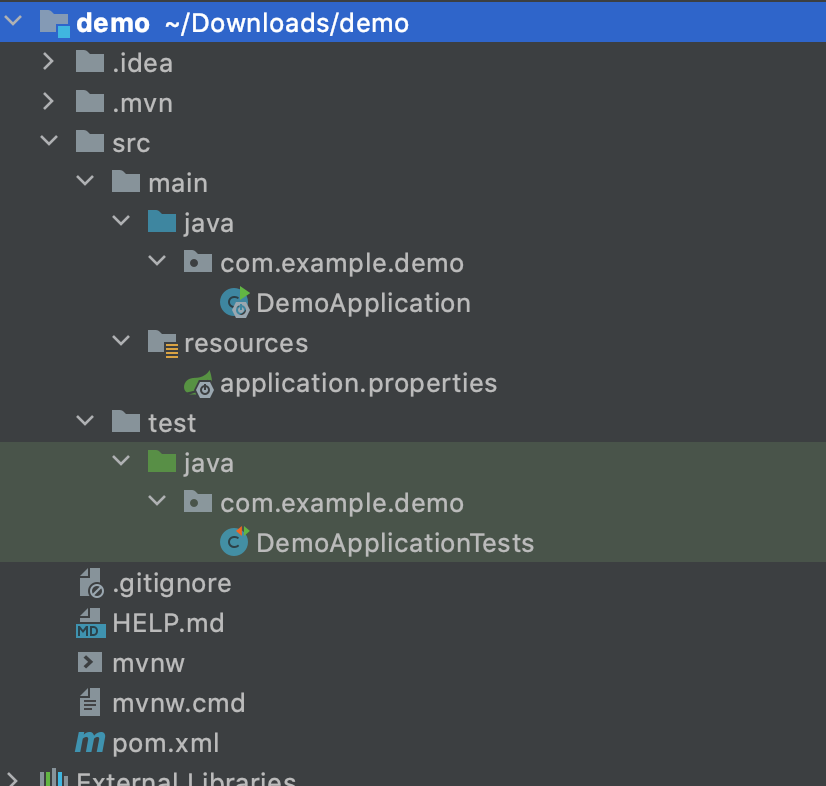Expand the .idea folder
This screenshot has width=826, height=786.
[x=48, y=62]
